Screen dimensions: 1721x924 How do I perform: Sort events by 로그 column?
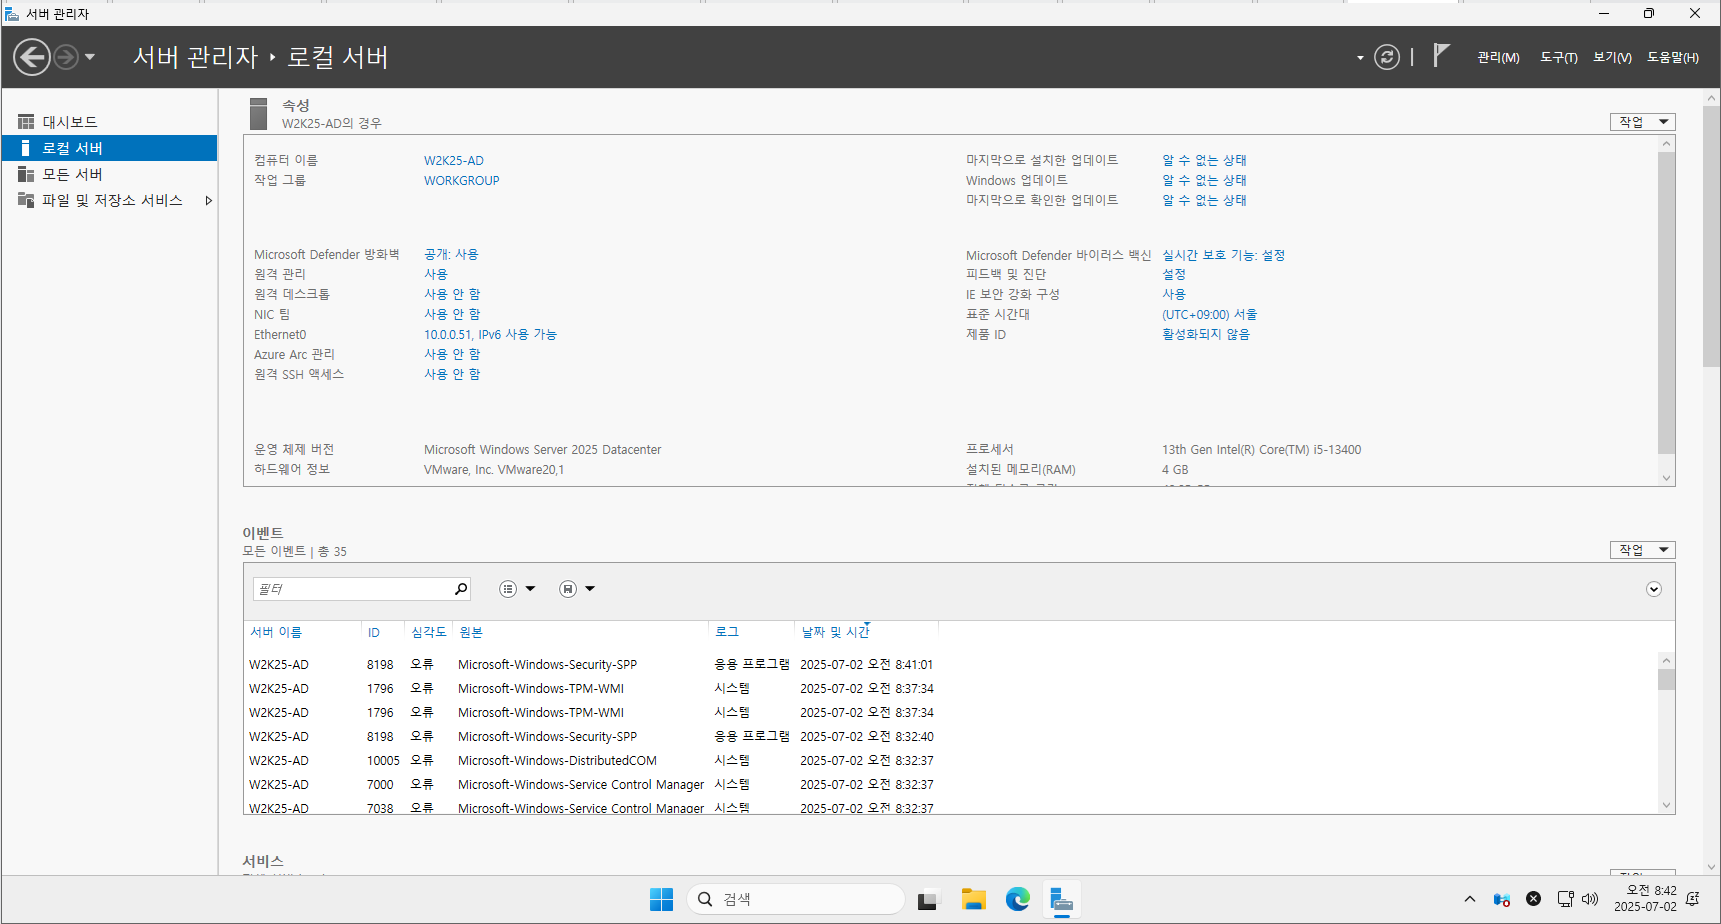727,632
